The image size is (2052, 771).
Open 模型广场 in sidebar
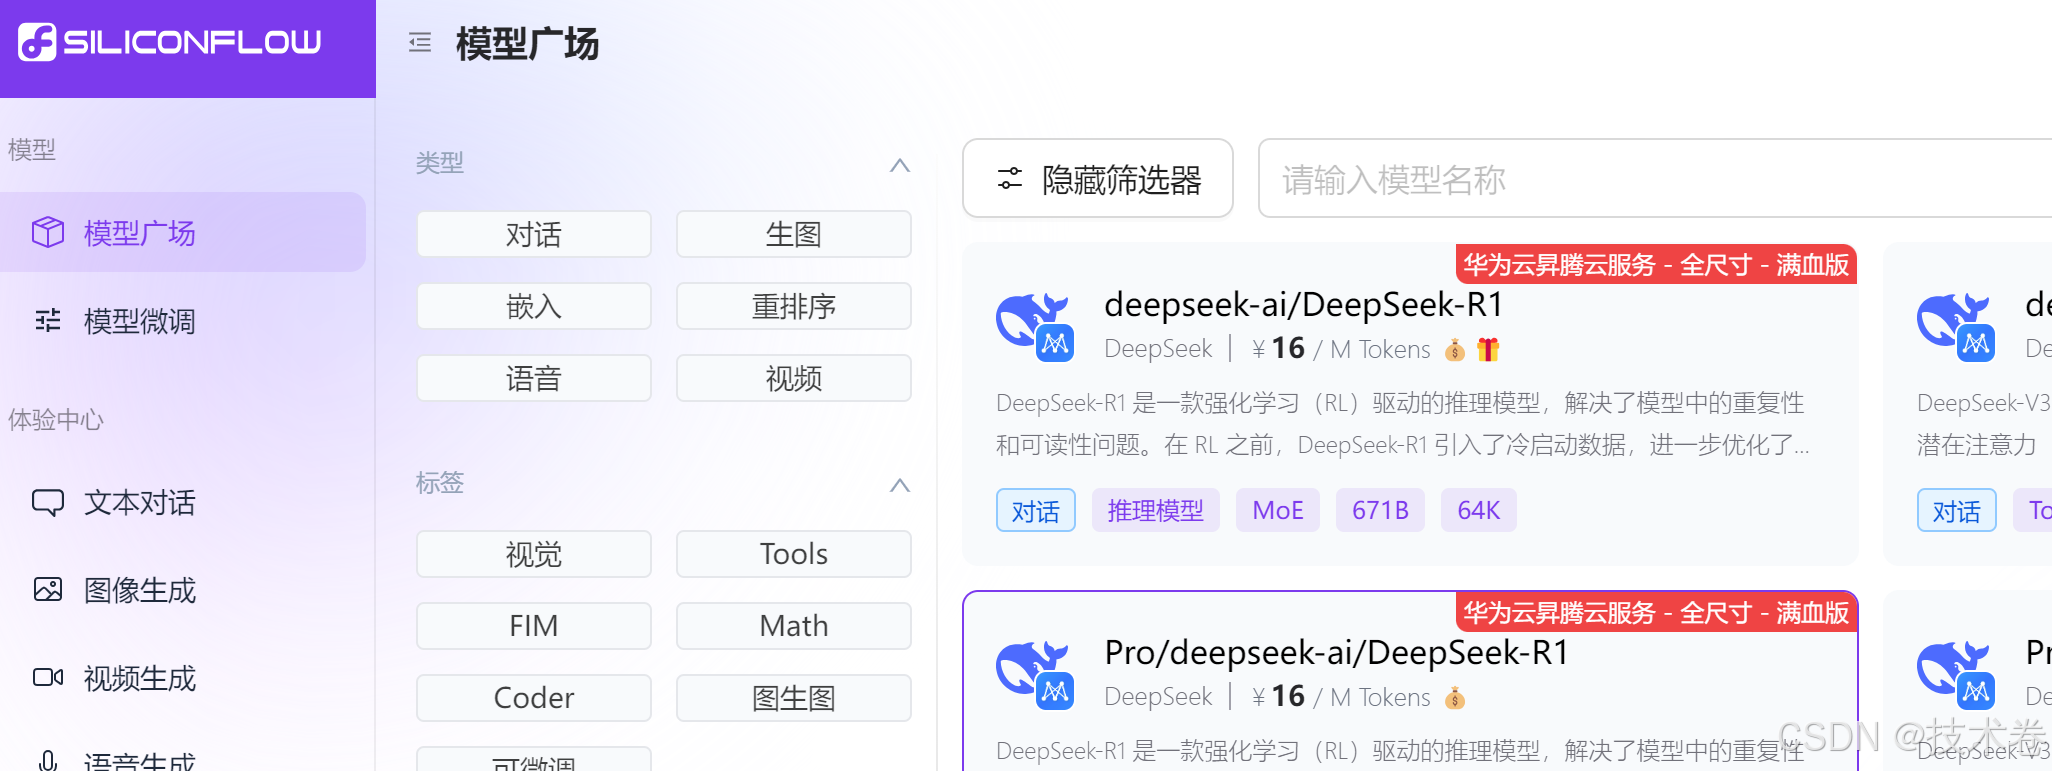pyautogui.click(x=183, y=232)
